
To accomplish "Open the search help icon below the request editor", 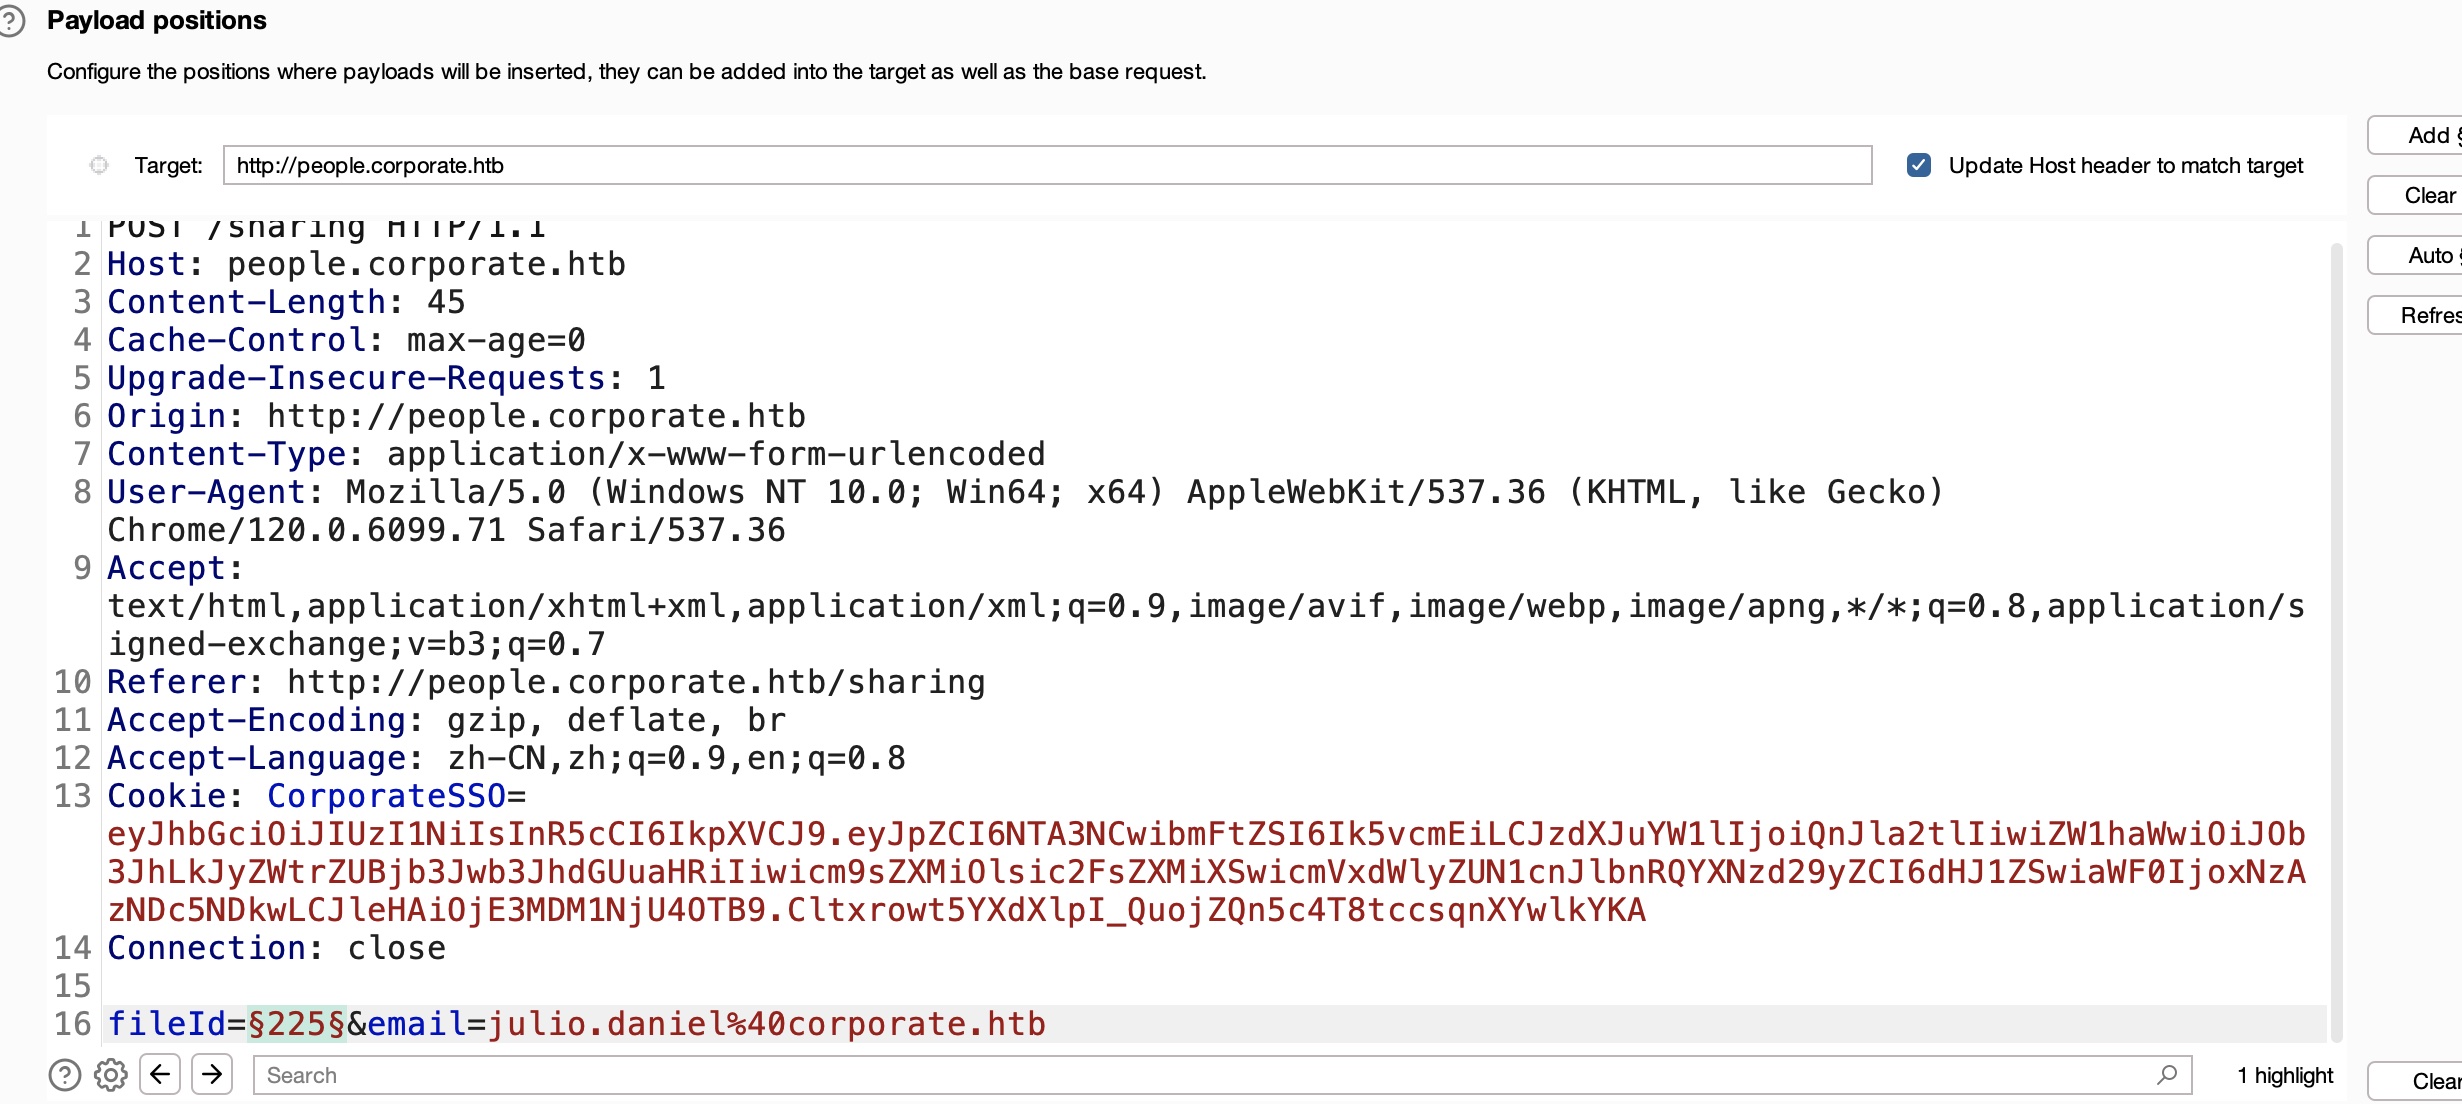I will (x=65, y=1075).
